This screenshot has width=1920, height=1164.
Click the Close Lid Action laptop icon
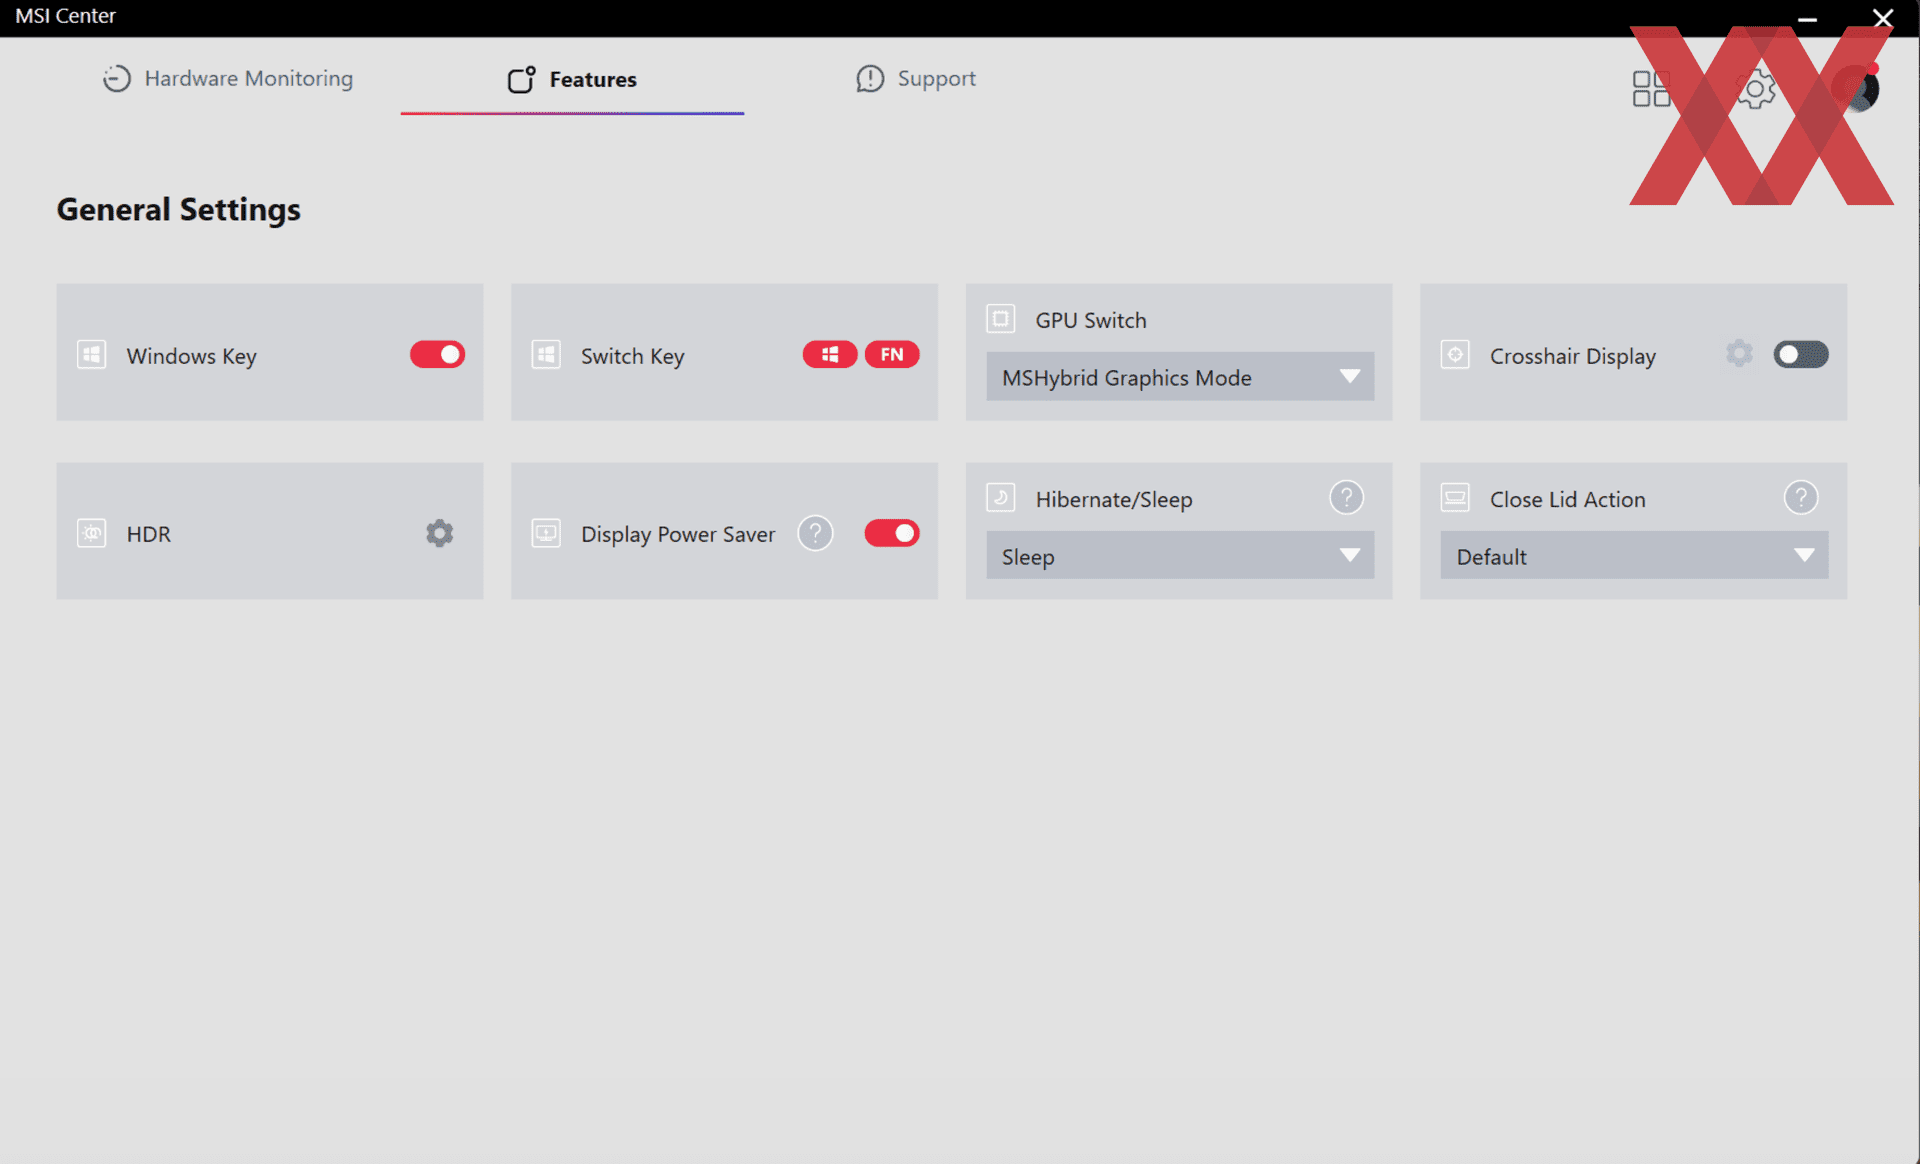[1455, 497]
